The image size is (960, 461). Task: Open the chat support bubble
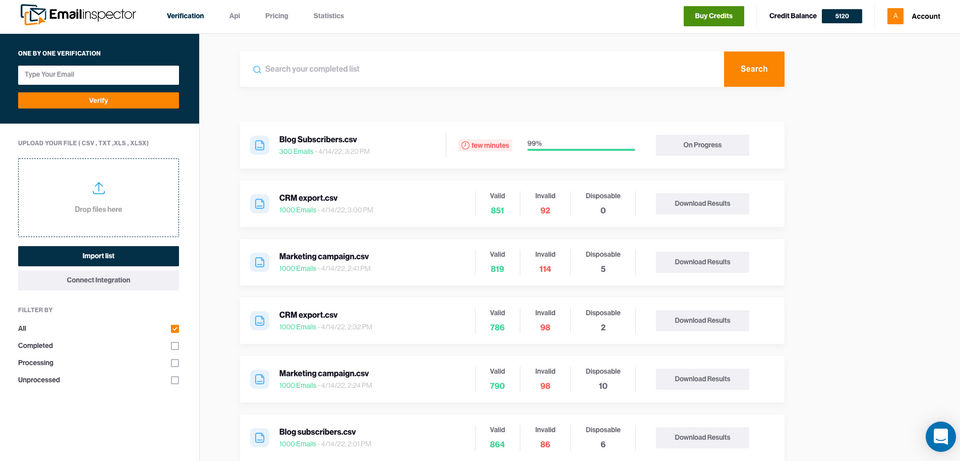[940, 437]
